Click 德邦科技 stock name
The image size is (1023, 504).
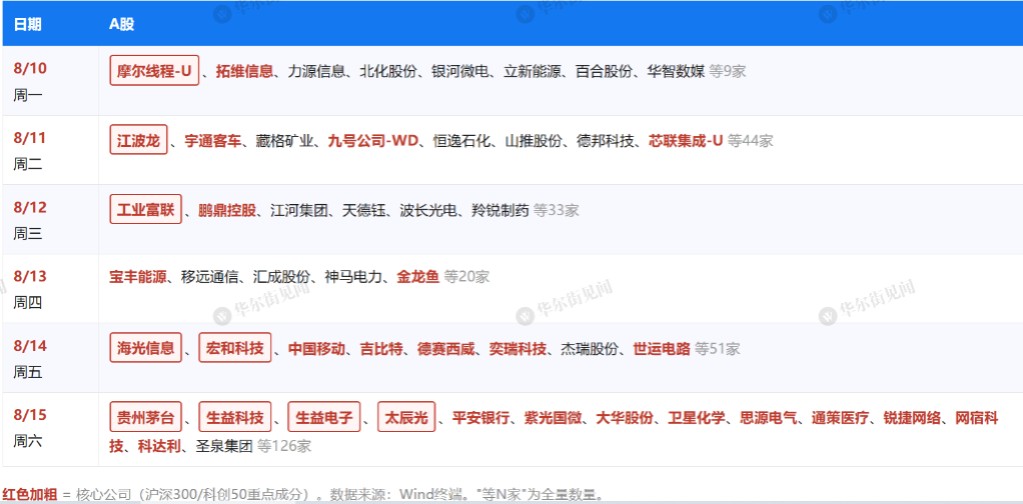605,141
